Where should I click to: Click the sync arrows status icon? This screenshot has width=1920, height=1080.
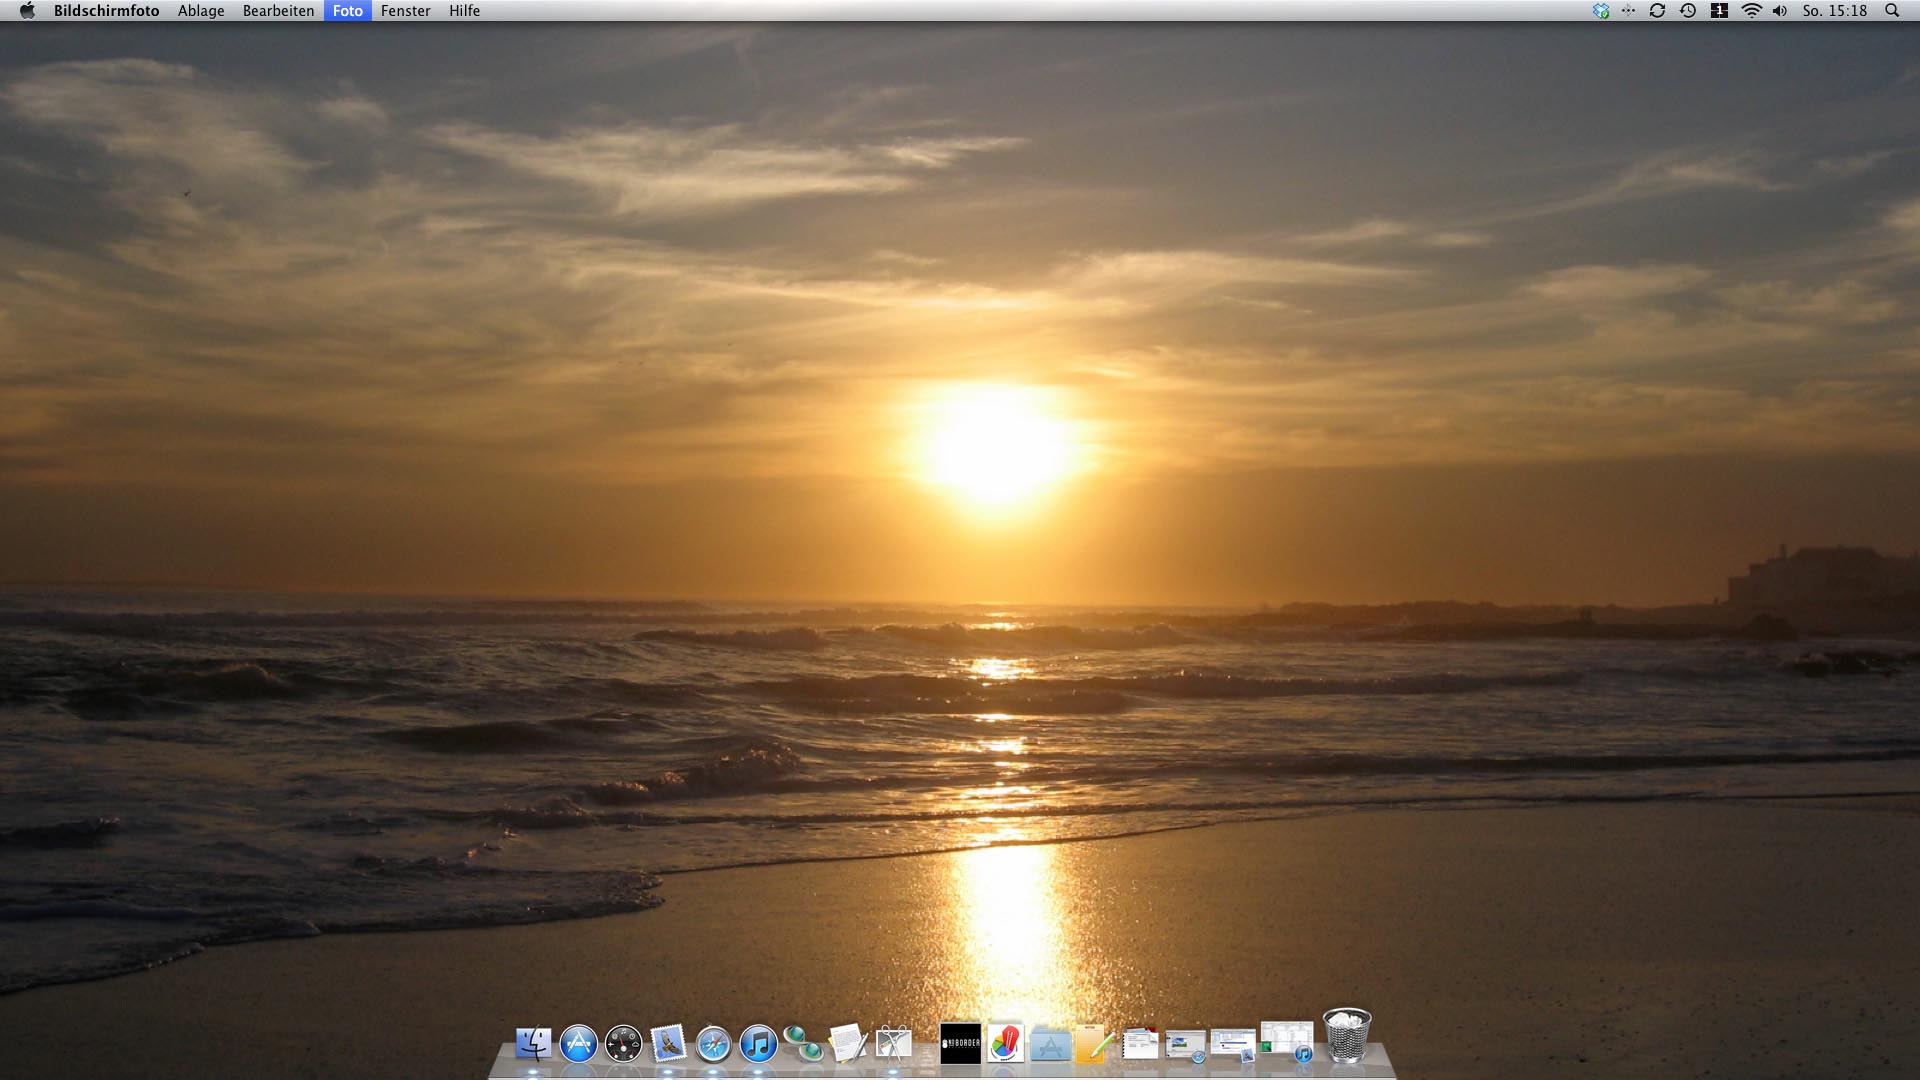click(1657, 11)
